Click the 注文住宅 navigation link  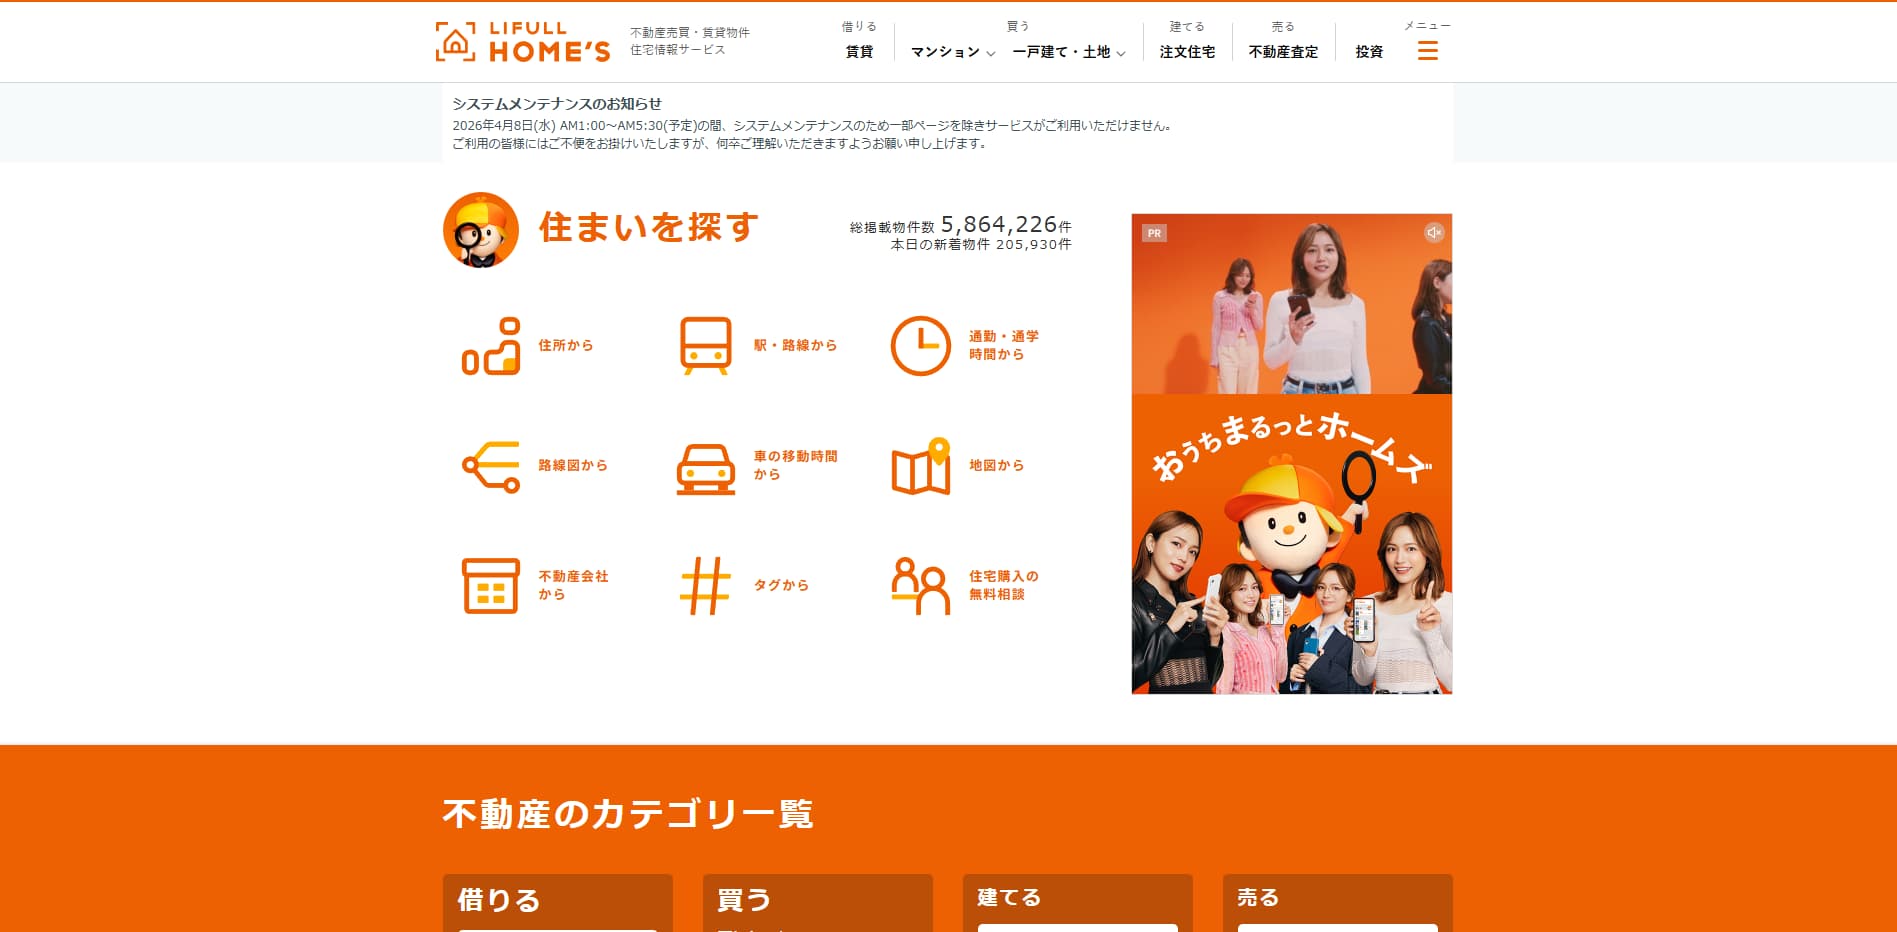(1186, 52)
